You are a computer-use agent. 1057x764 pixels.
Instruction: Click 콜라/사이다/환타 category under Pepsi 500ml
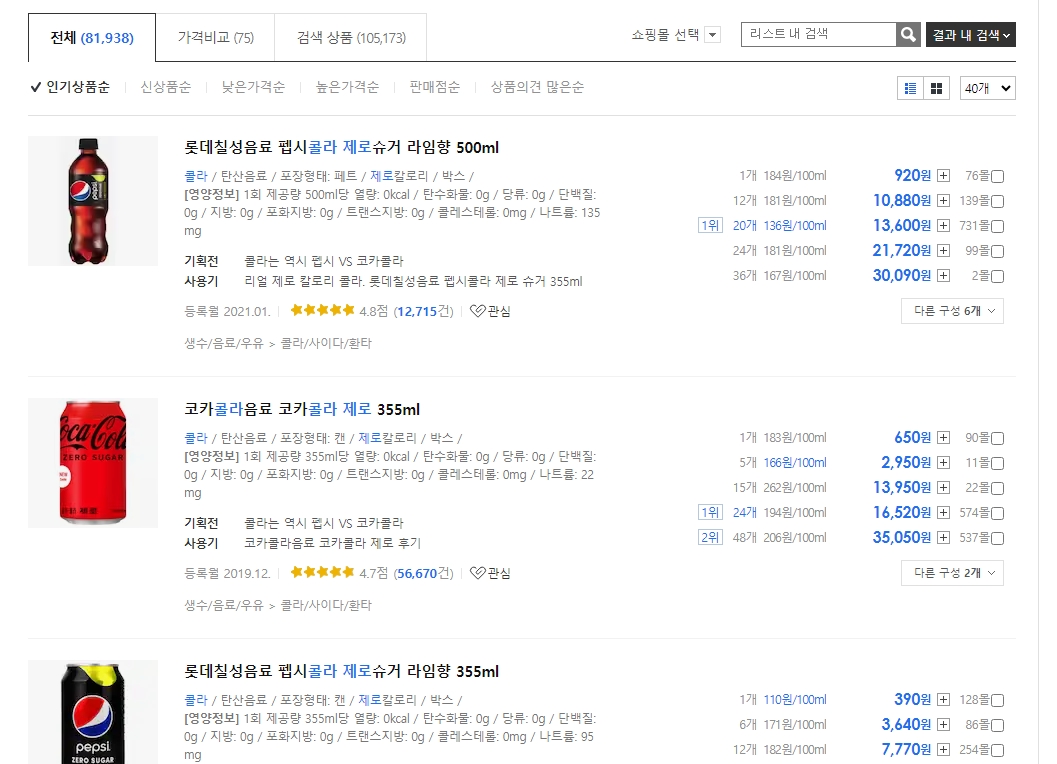click(326, 343)
